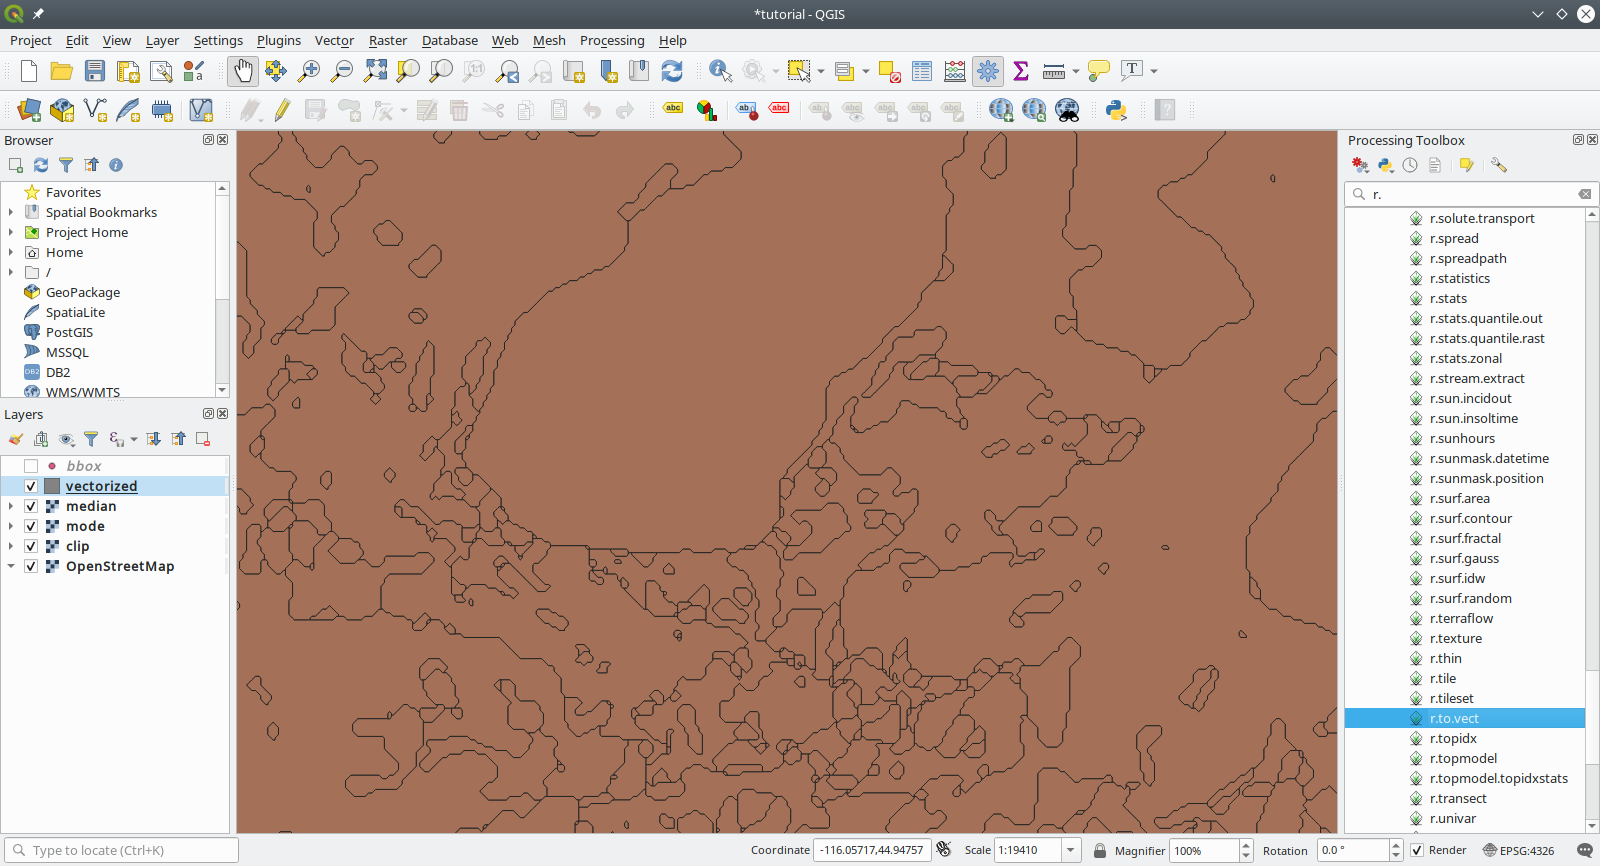Zoom to full extent

(x=375, y=71)
